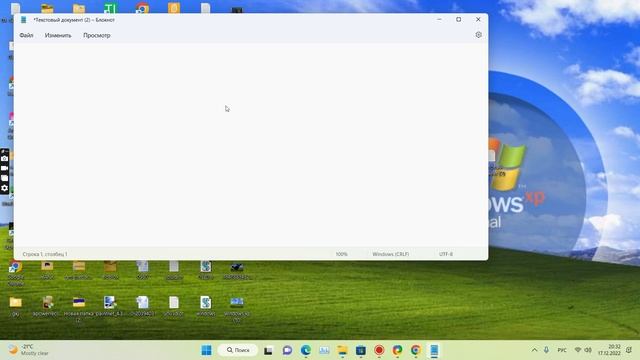Viewport: 640px width, 360px height.
Task: Click the video camera icon on recorder bar
Action: click(x=4, y=168)
